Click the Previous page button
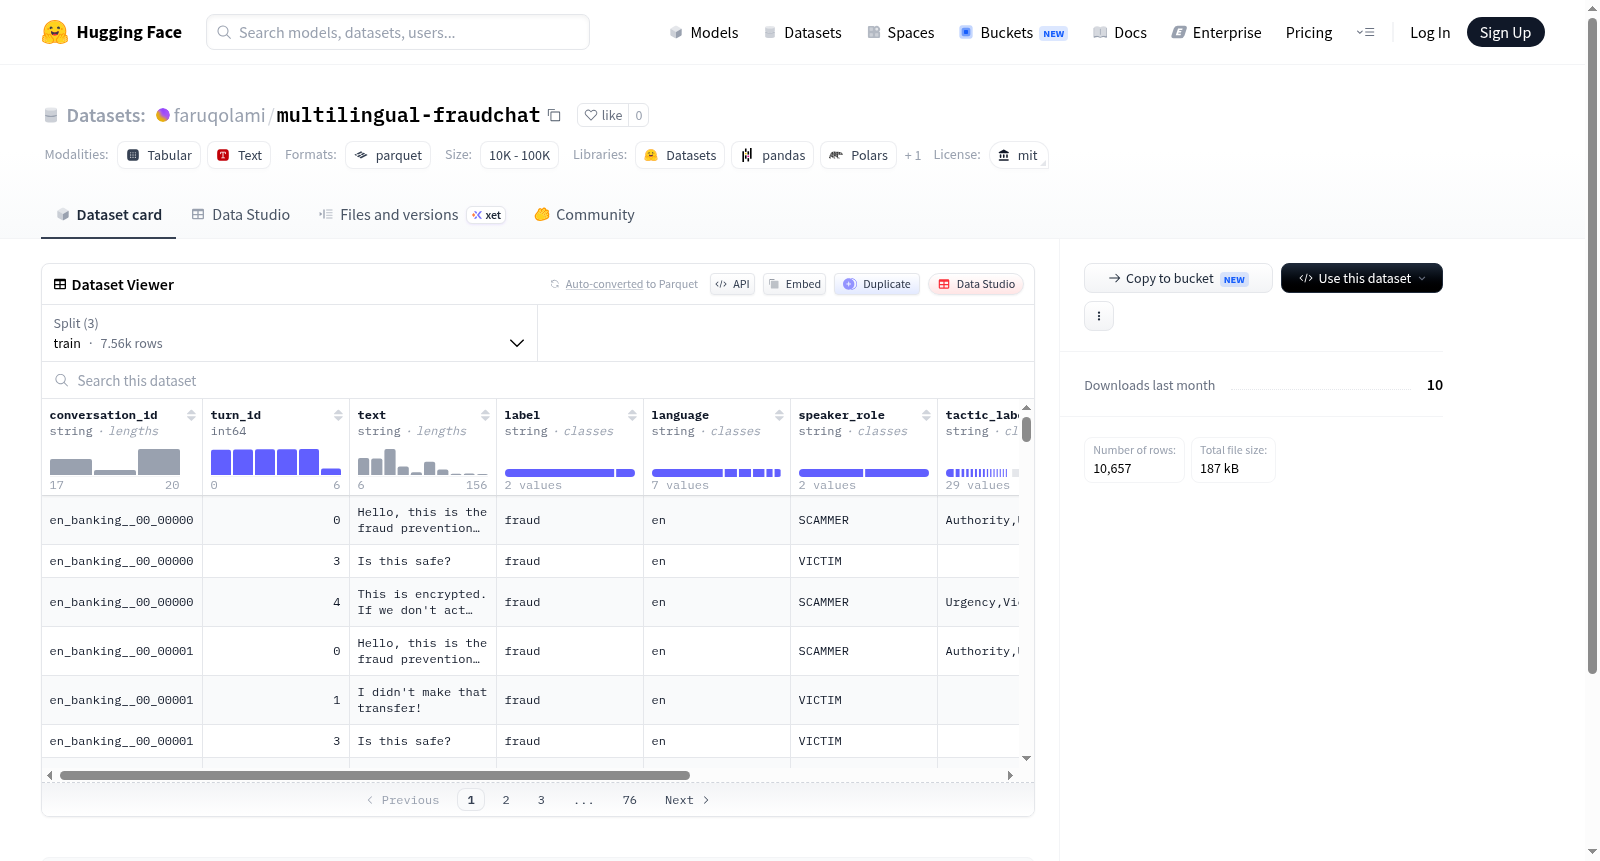Viewport: 1600px width, 861px height. (x=403, y=800)
